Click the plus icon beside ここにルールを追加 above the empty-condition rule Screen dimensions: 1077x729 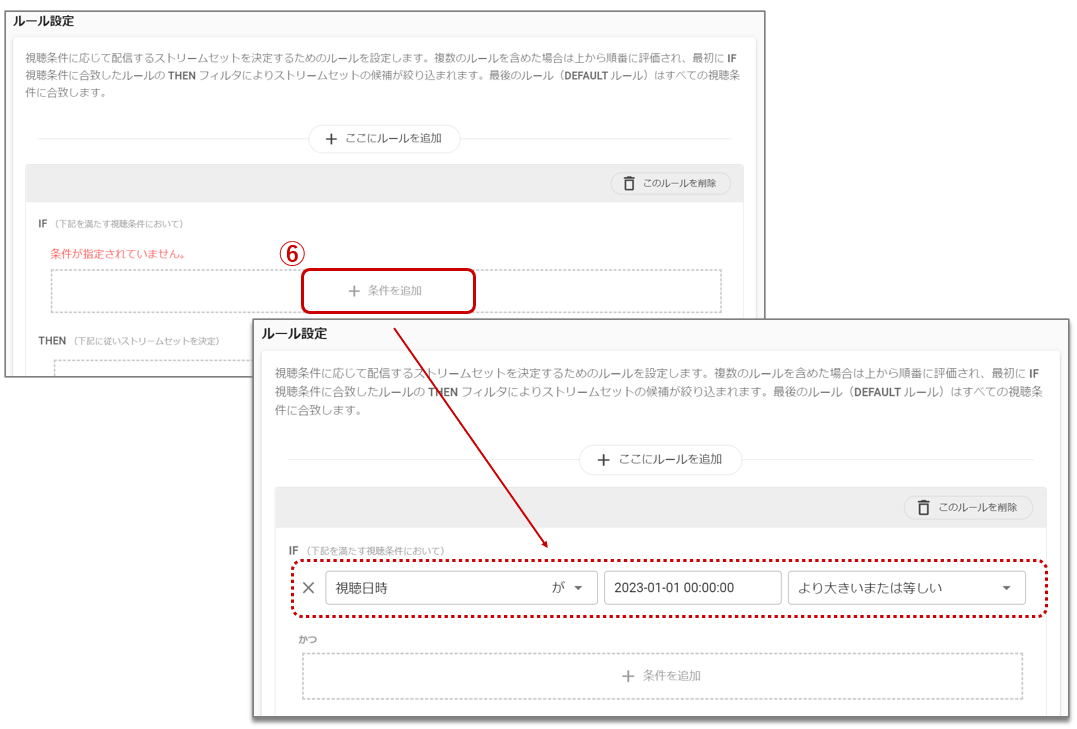[x=332, y=139]
